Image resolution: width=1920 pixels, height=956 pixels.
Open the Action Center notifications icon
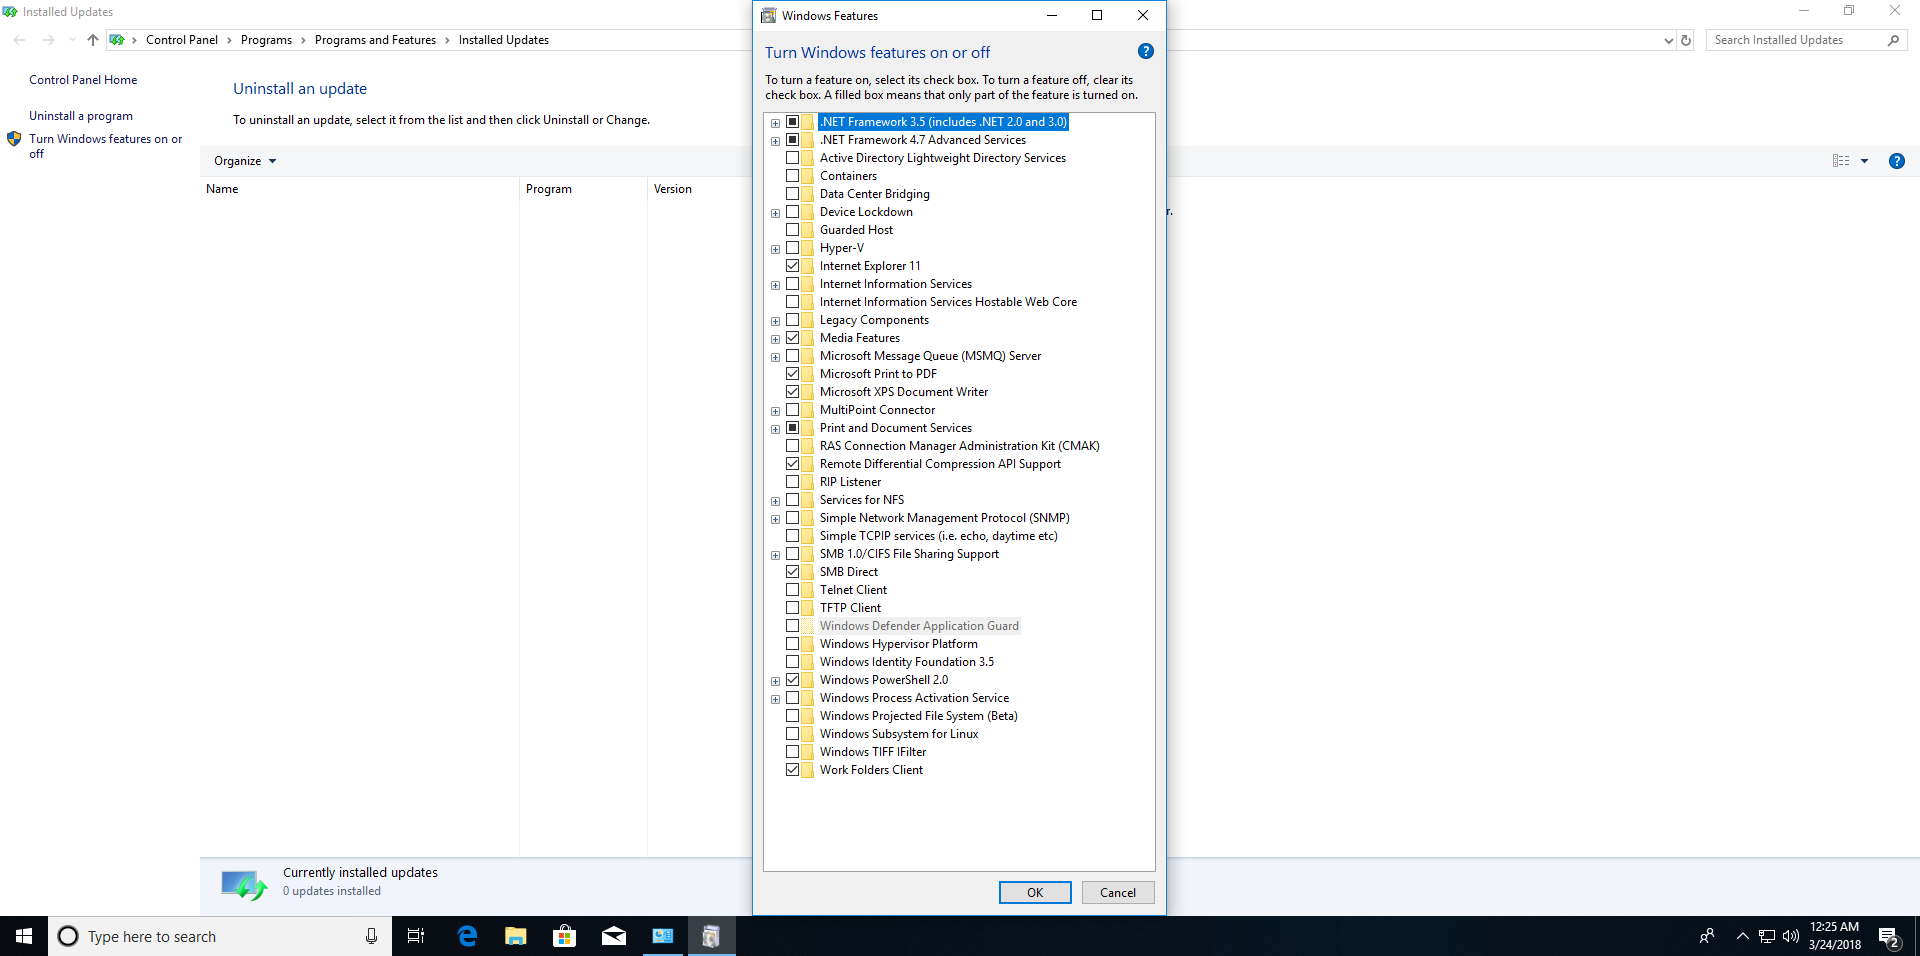(x=1889, y=937)
